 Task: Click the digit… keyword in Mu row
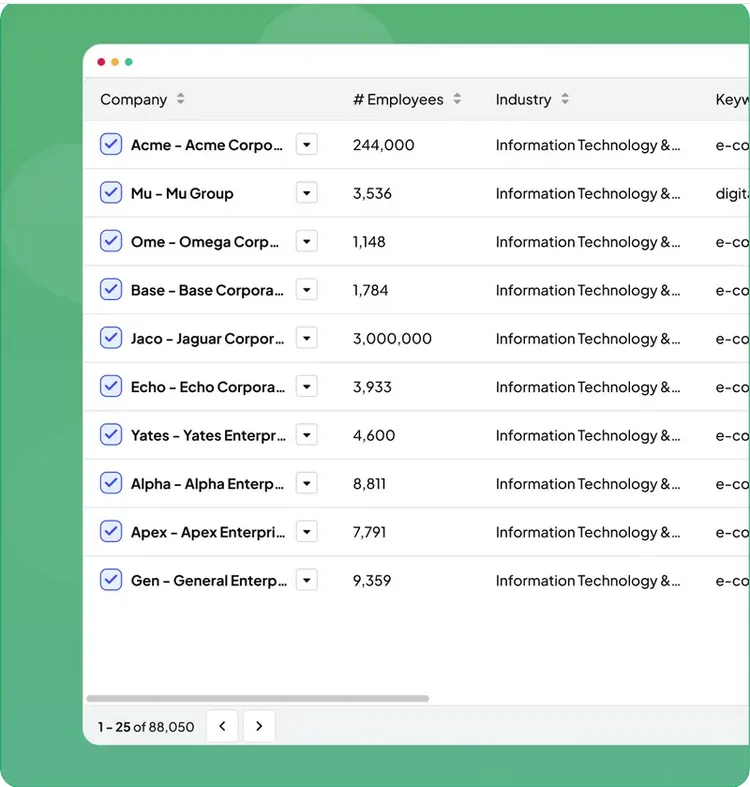(x=732, y=193)
